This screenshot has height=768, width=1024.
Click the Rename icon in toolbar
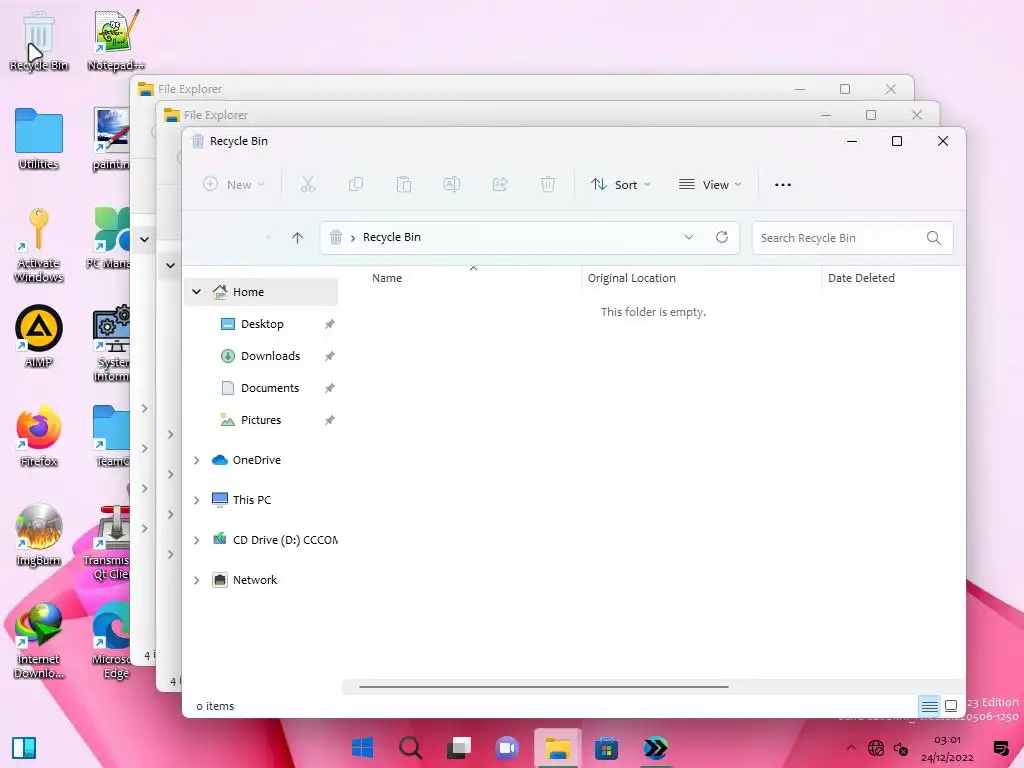point(451,185)
